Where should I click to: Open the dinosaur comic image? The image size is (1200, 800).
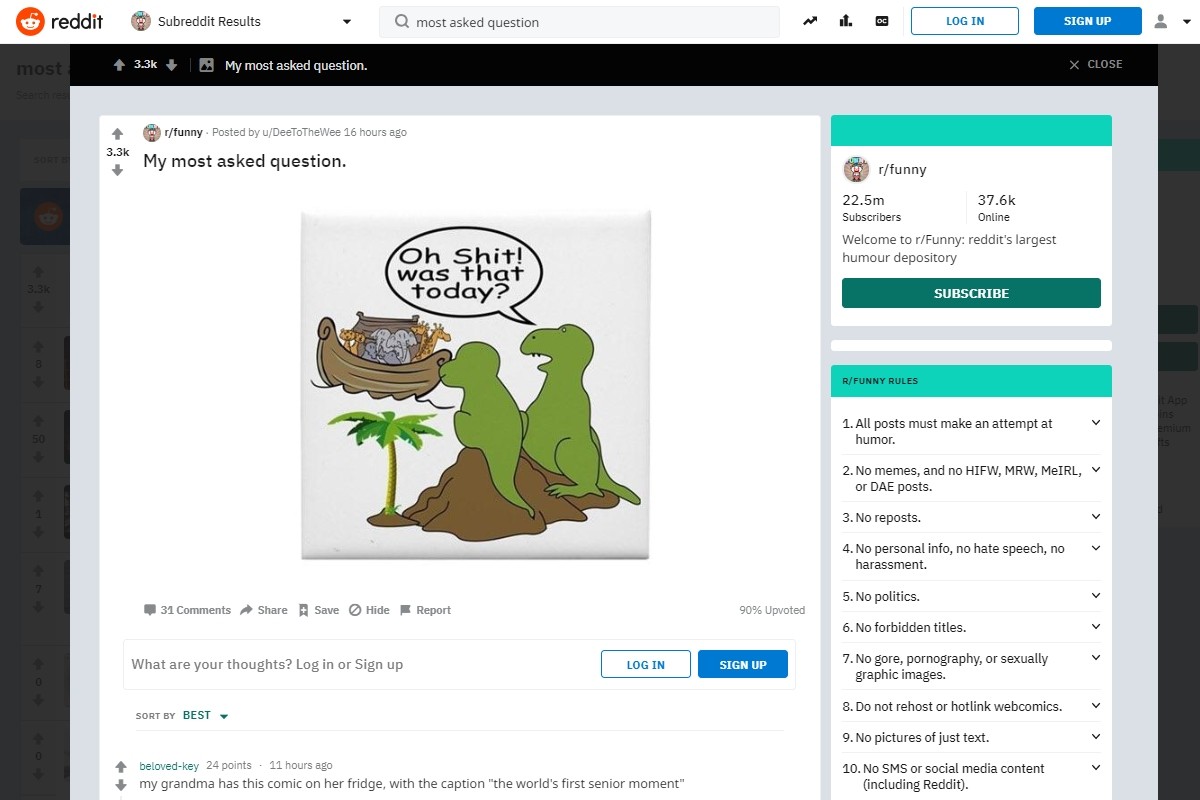pyautogui.click(x=476, y=385)
